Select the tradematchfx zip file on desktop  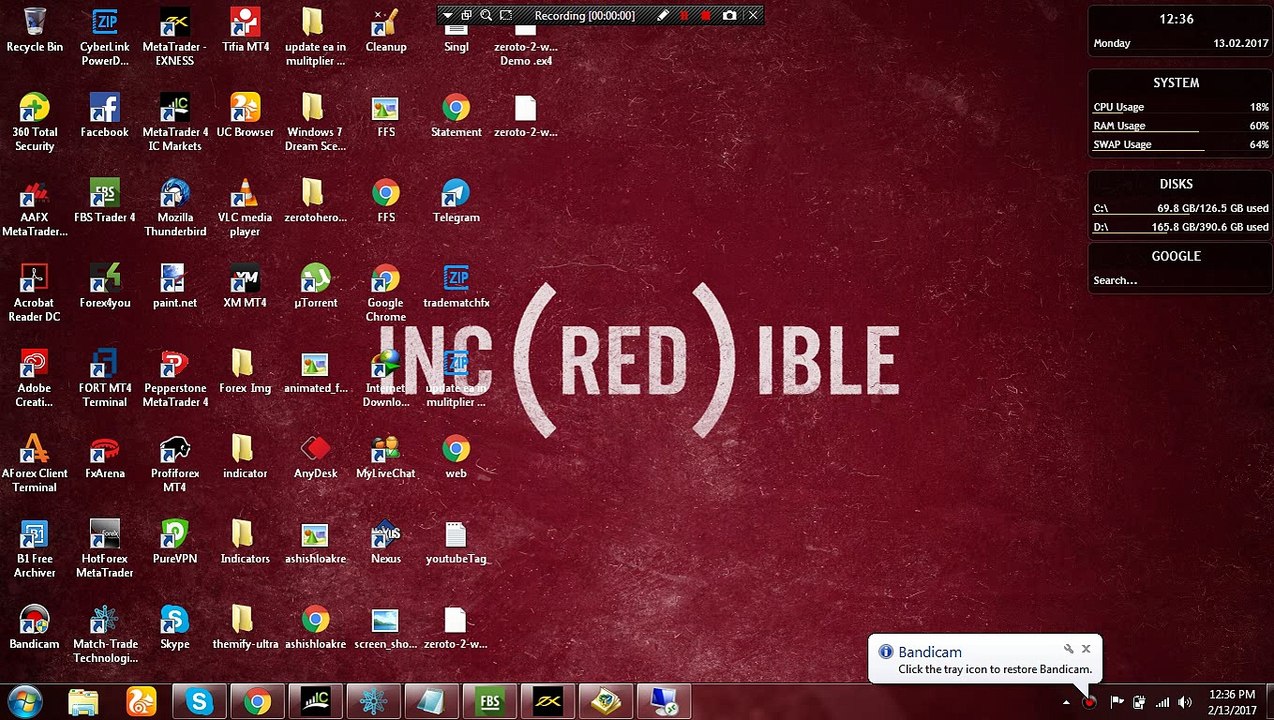[456, 287]
